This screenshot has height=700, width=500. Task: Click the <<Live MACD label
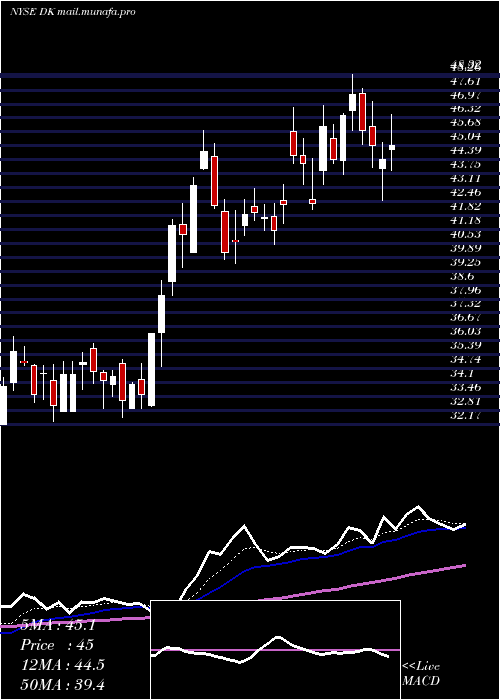coord(421,674)
